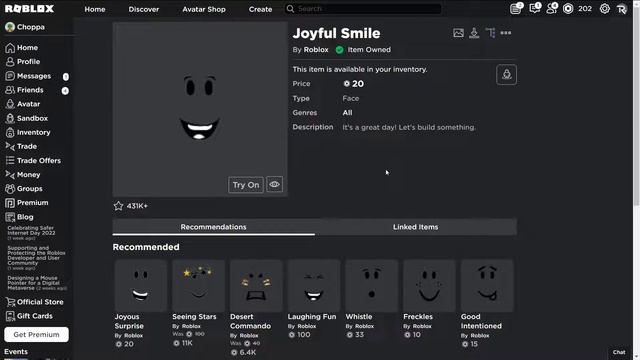Open the Chat panel

[619, 352]
